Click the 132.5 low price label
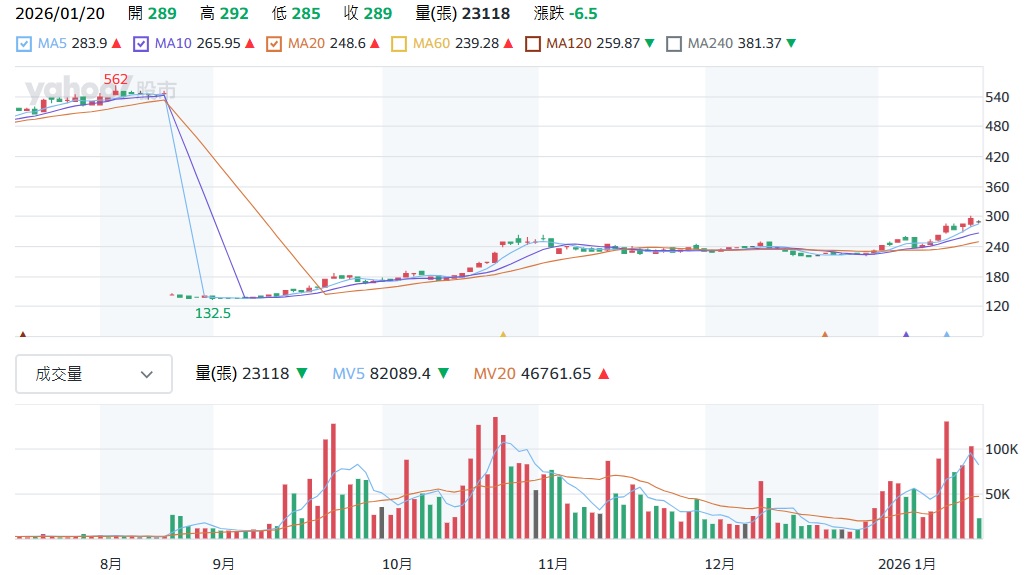The width and height of the screenshot is (1026, 575). tap(212, 312)
